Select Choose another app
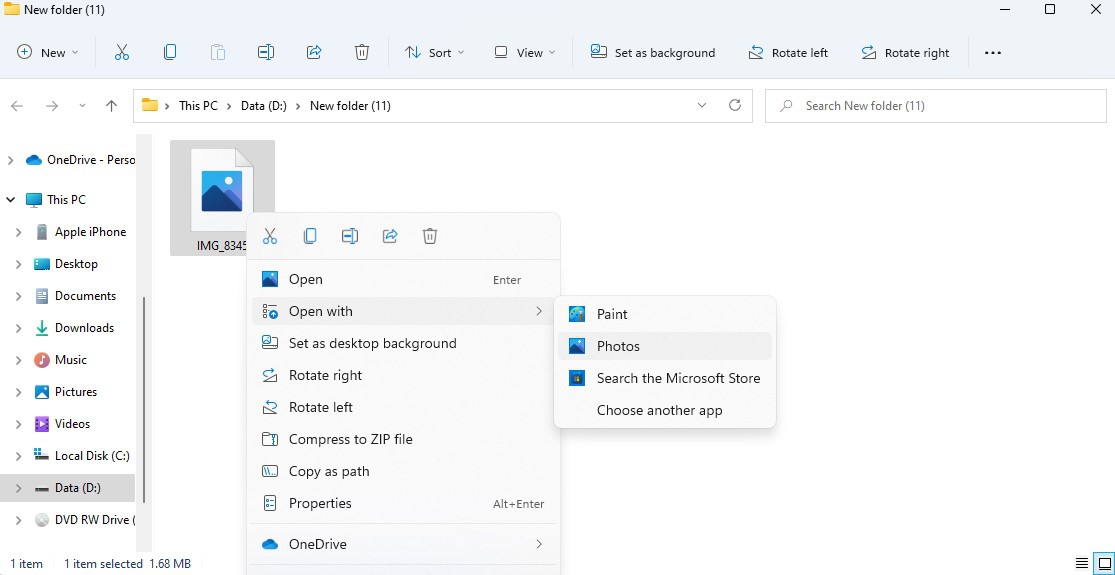Image resolution: width=1115 pixels, height=575 pixels. point(665,410)
